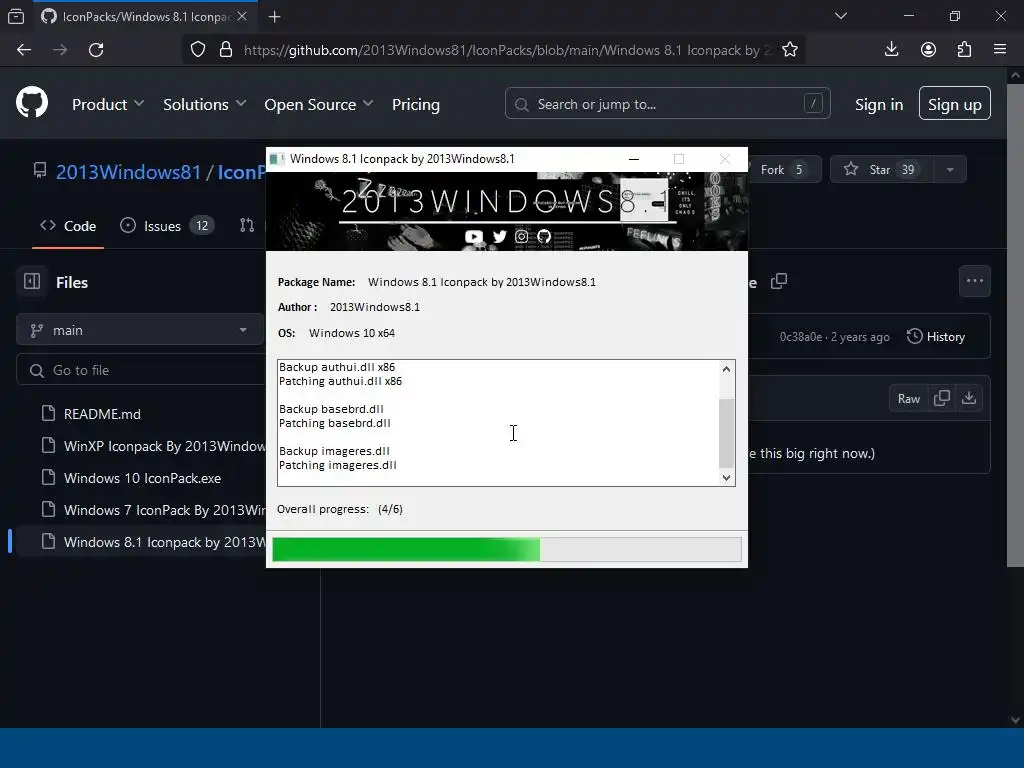The height and width of the screenshot is (768, 1024).
Task: Go back using browser back arrow
Action: coord(24,50)
